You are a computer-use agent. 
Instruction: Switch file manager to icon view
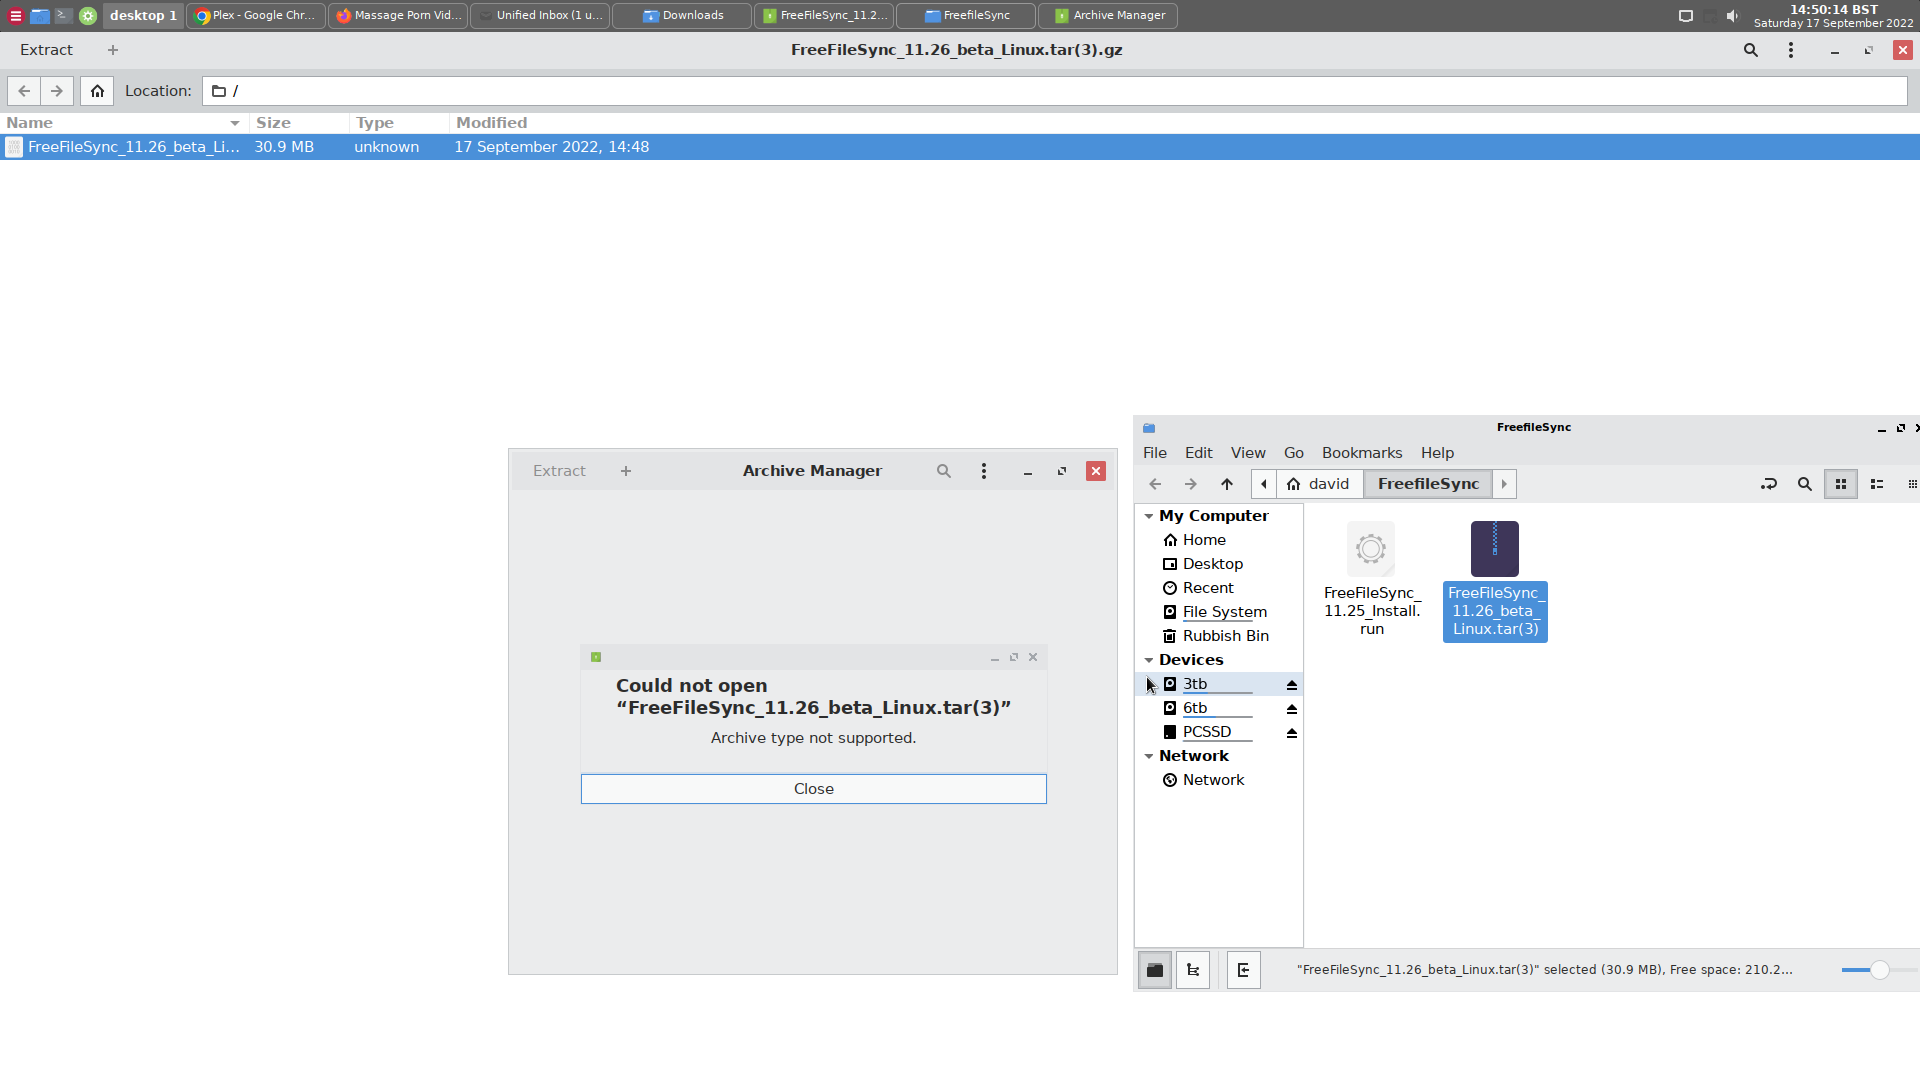(x=1841, y=484)
